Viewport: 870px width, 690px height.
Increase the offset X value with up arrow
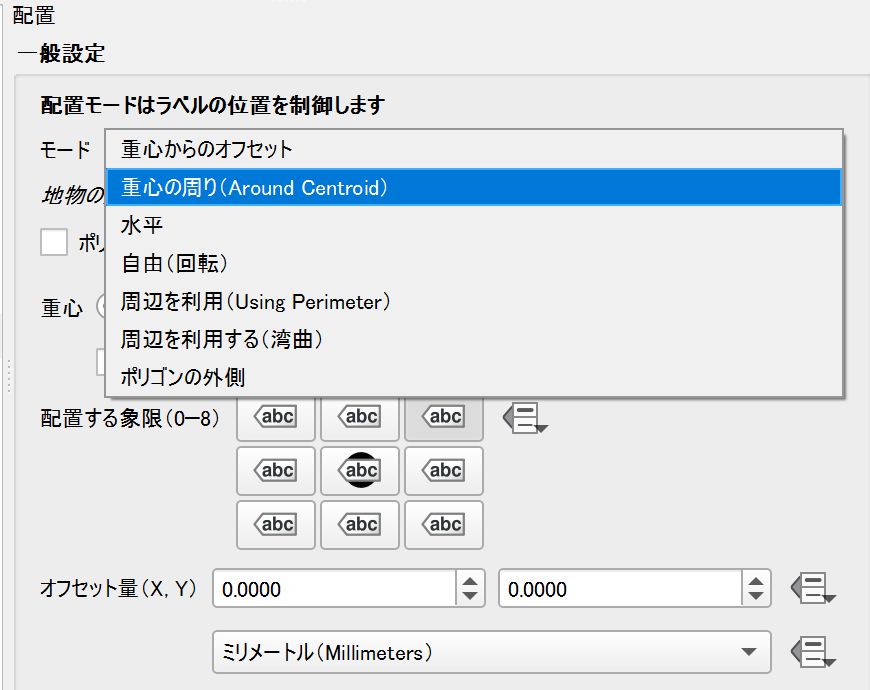tap(470, 581)
